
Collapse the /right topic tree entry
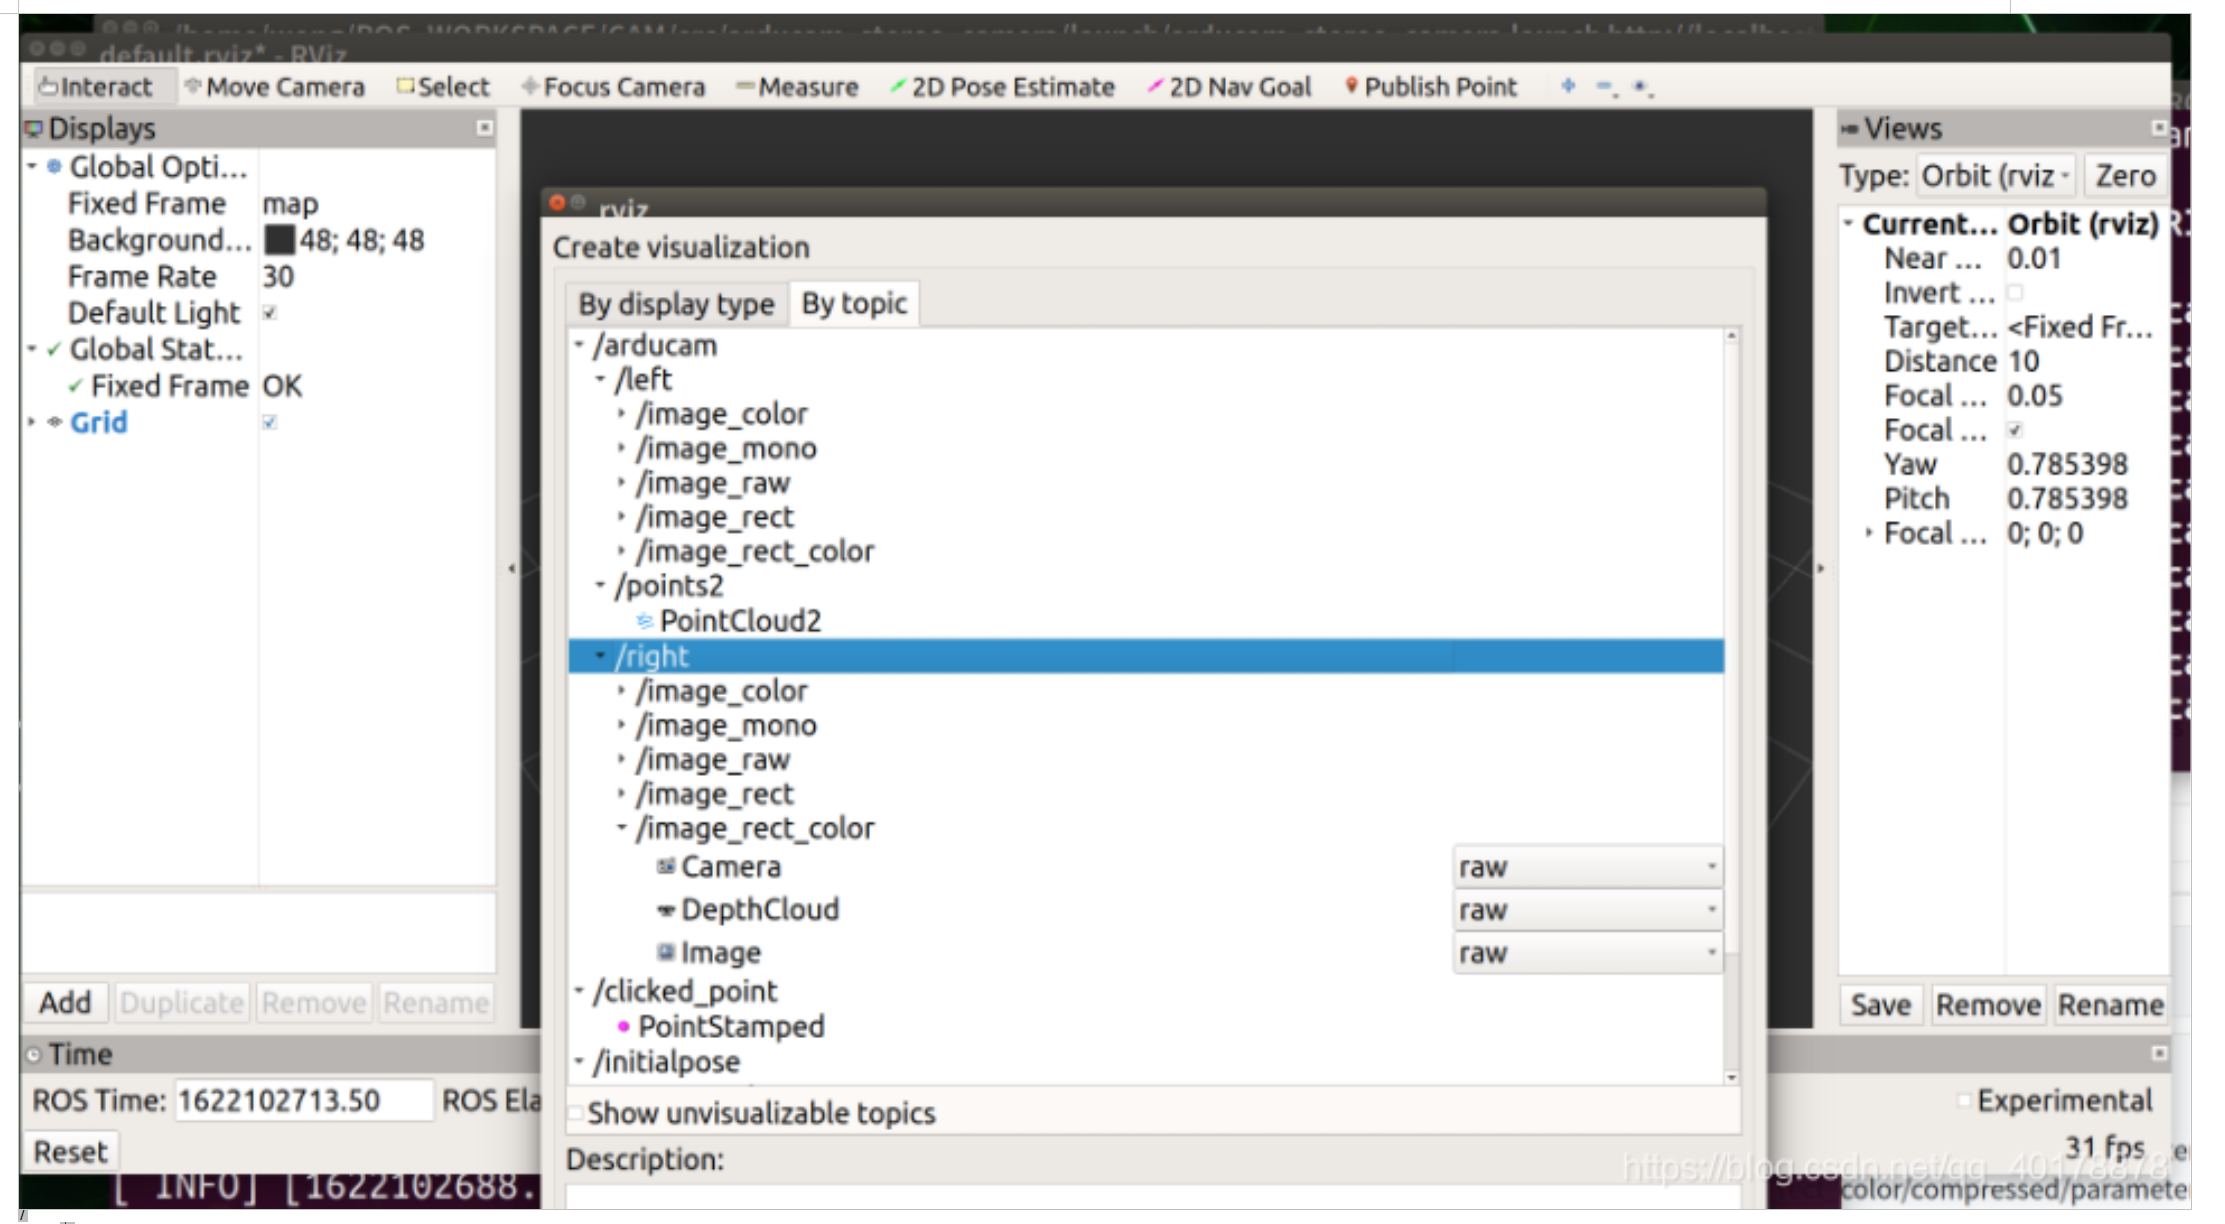coord(599,656)
